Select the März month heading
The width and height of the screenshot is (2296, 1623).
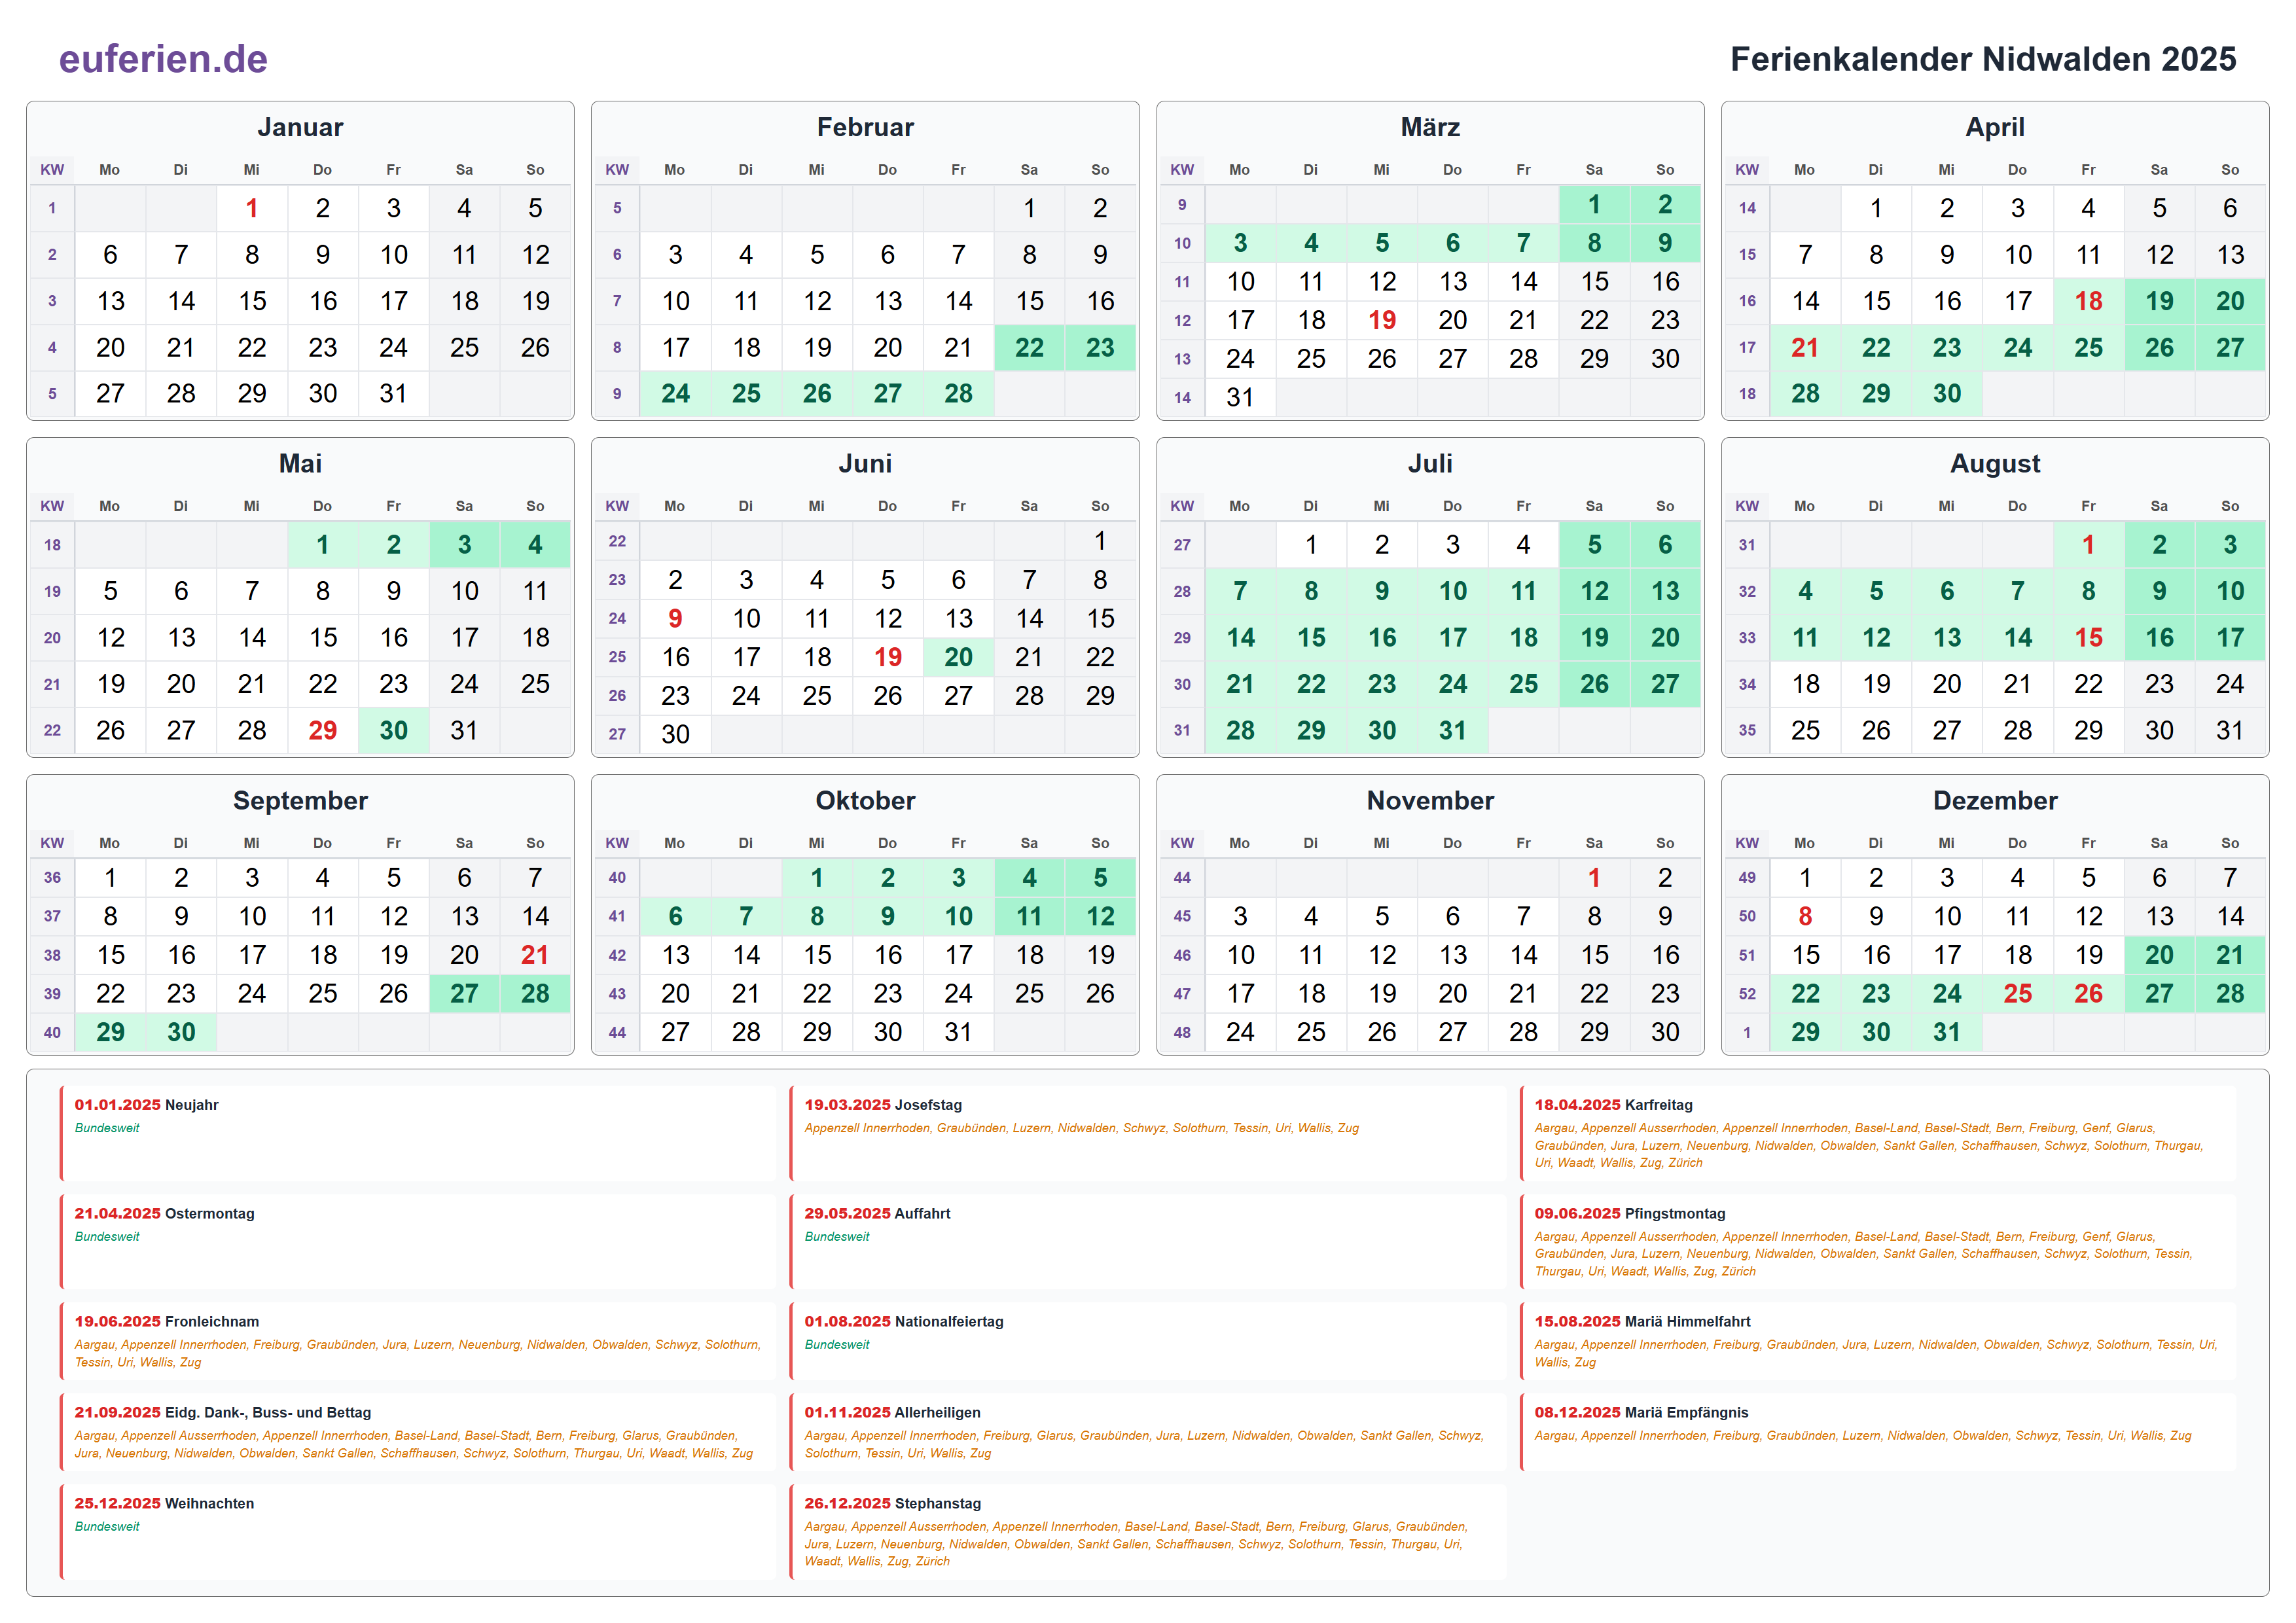coord(1430,127)
